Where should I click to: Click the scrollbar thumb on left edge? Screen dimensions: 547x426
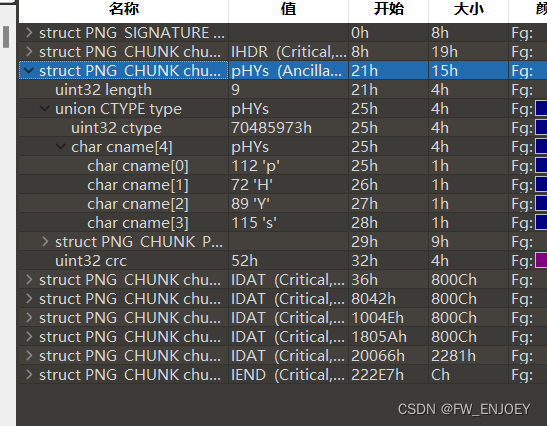(x=6, y=37)
